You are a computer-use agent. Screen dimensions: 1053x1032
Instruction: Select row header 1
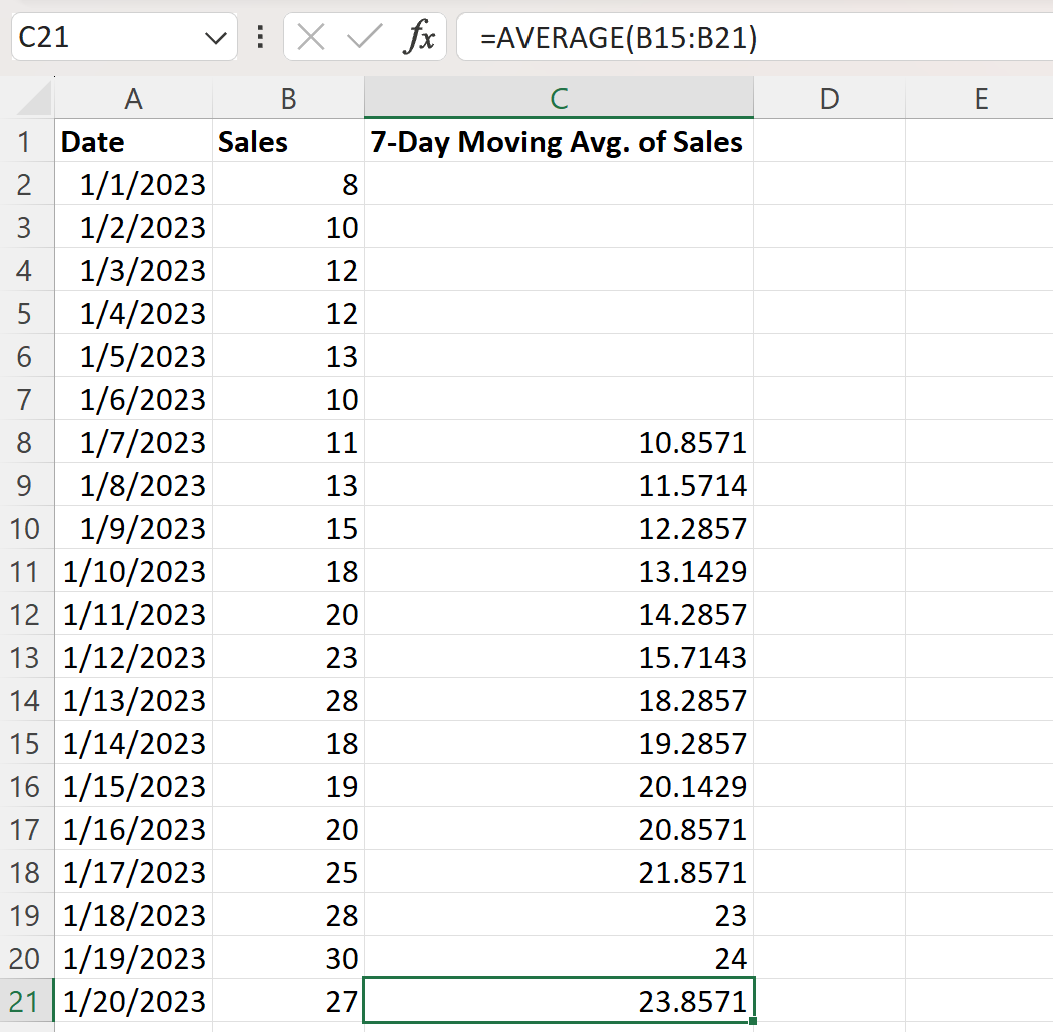pos(26,141)
